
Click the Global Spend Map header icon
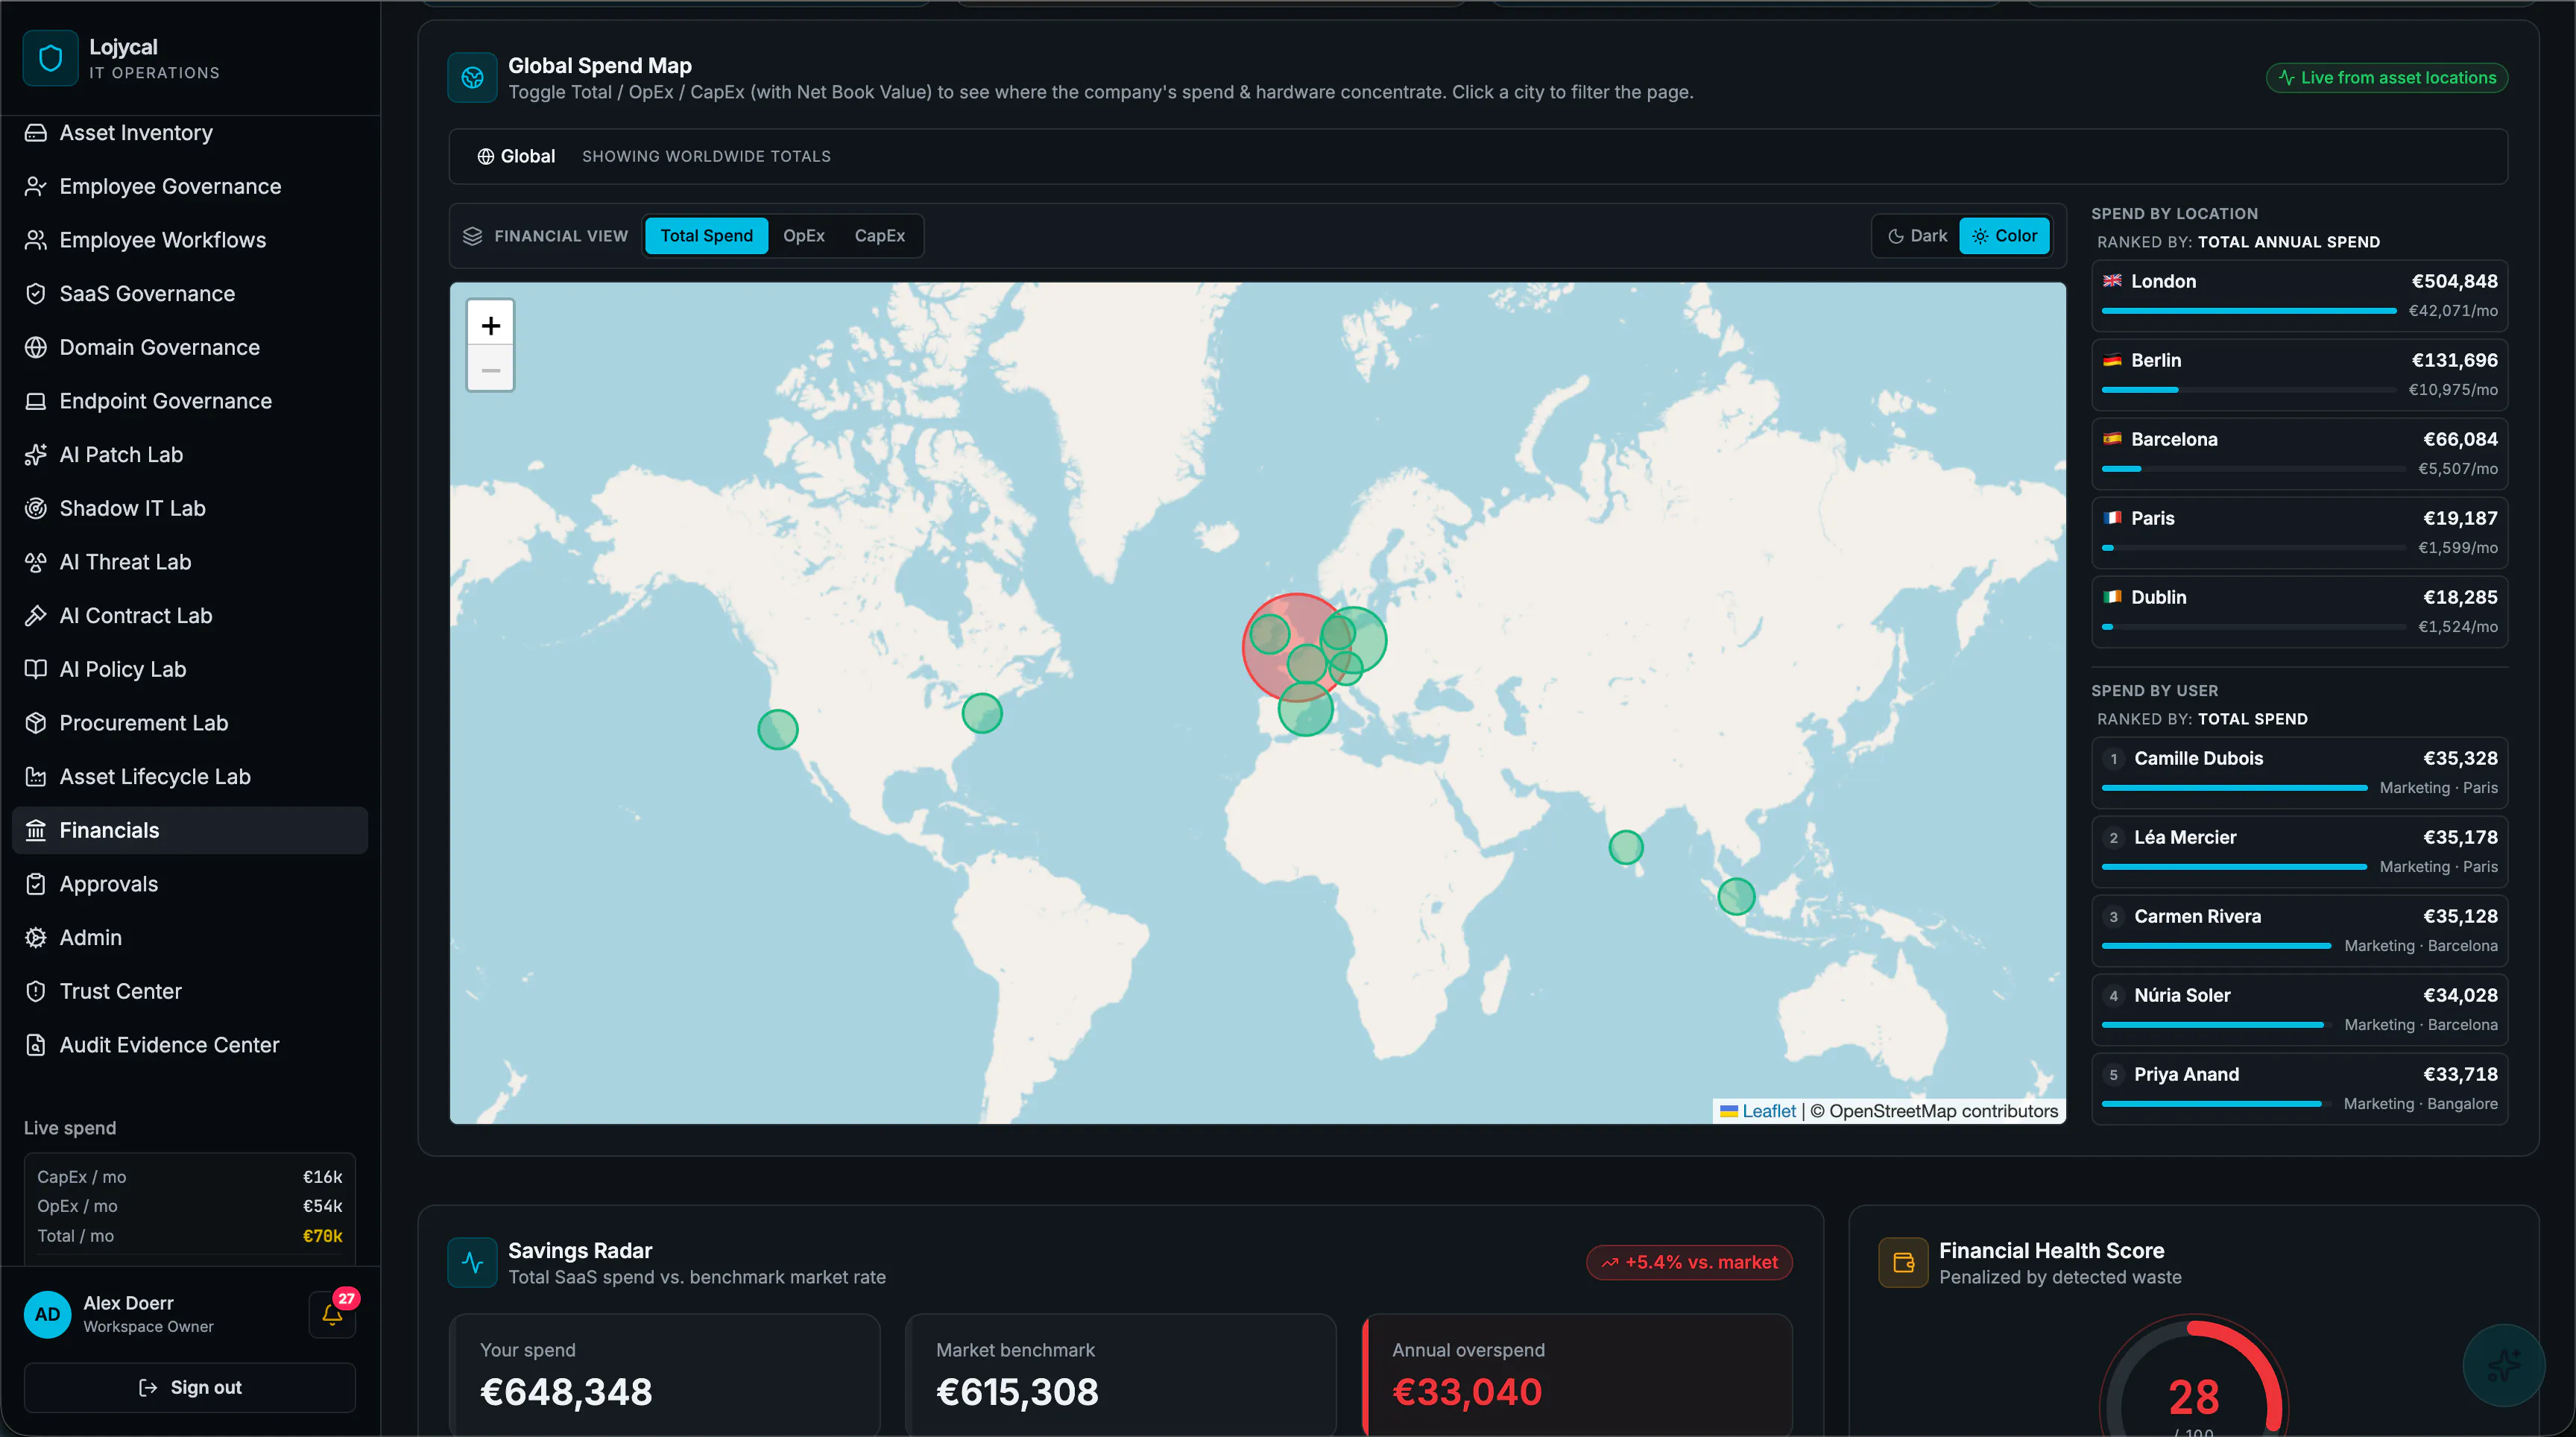point(473,77)
